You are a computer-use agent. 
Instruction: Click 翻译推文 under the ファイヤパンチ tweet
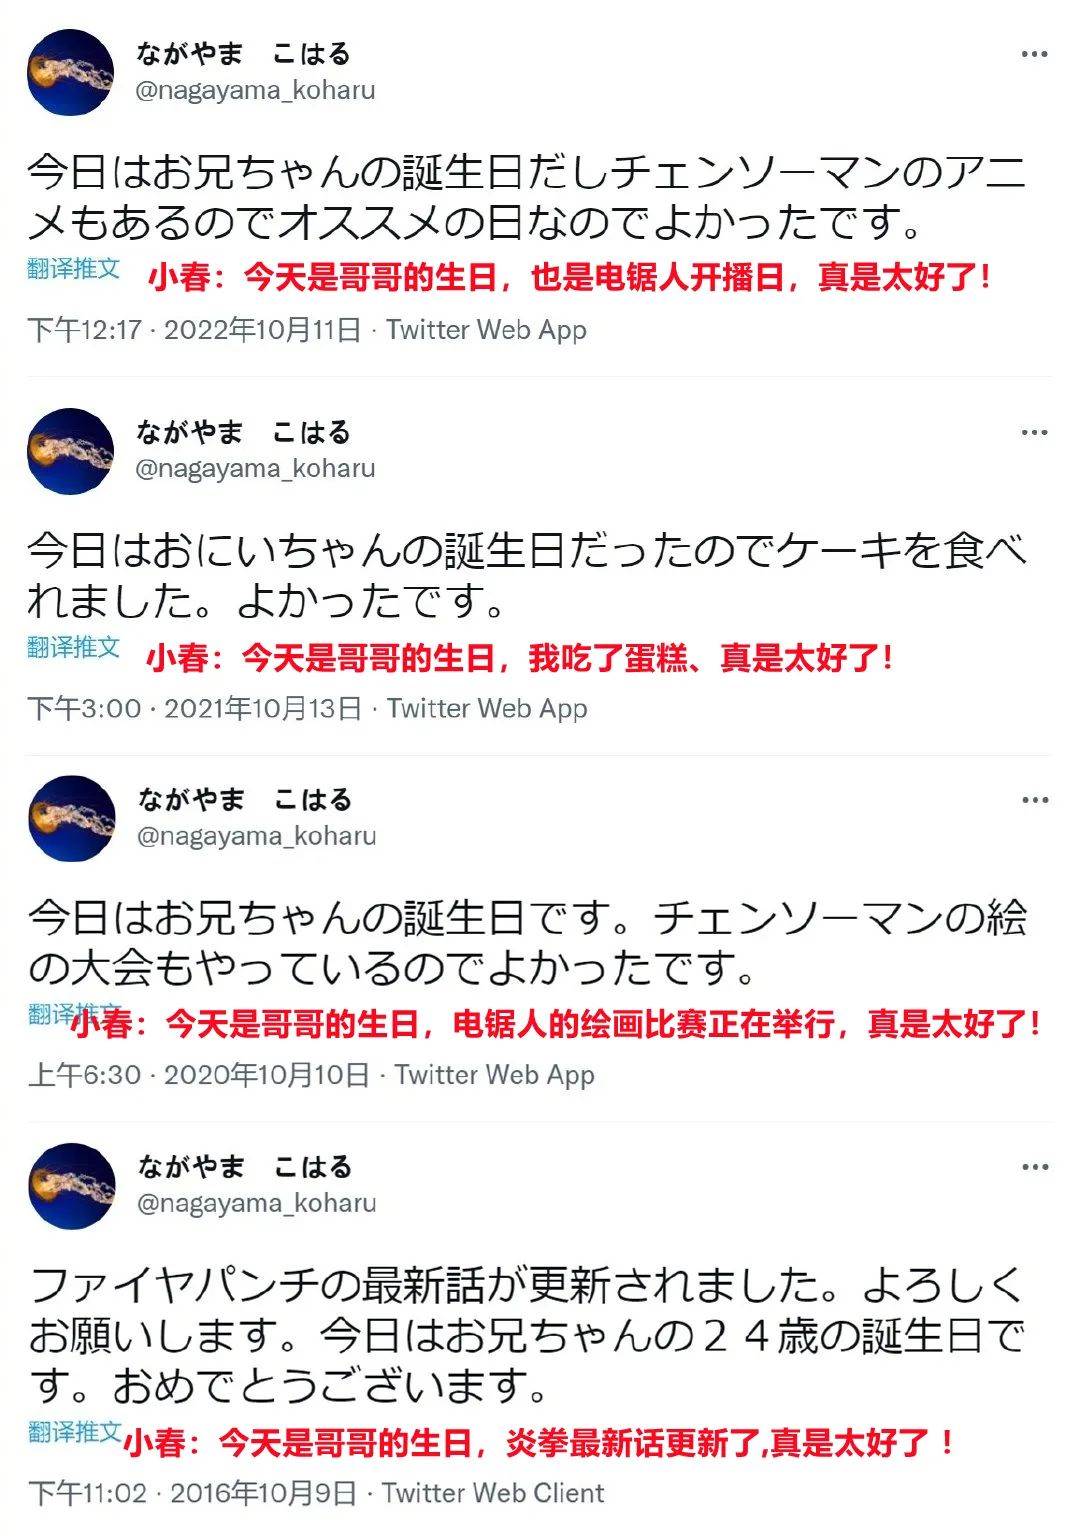75,1431
